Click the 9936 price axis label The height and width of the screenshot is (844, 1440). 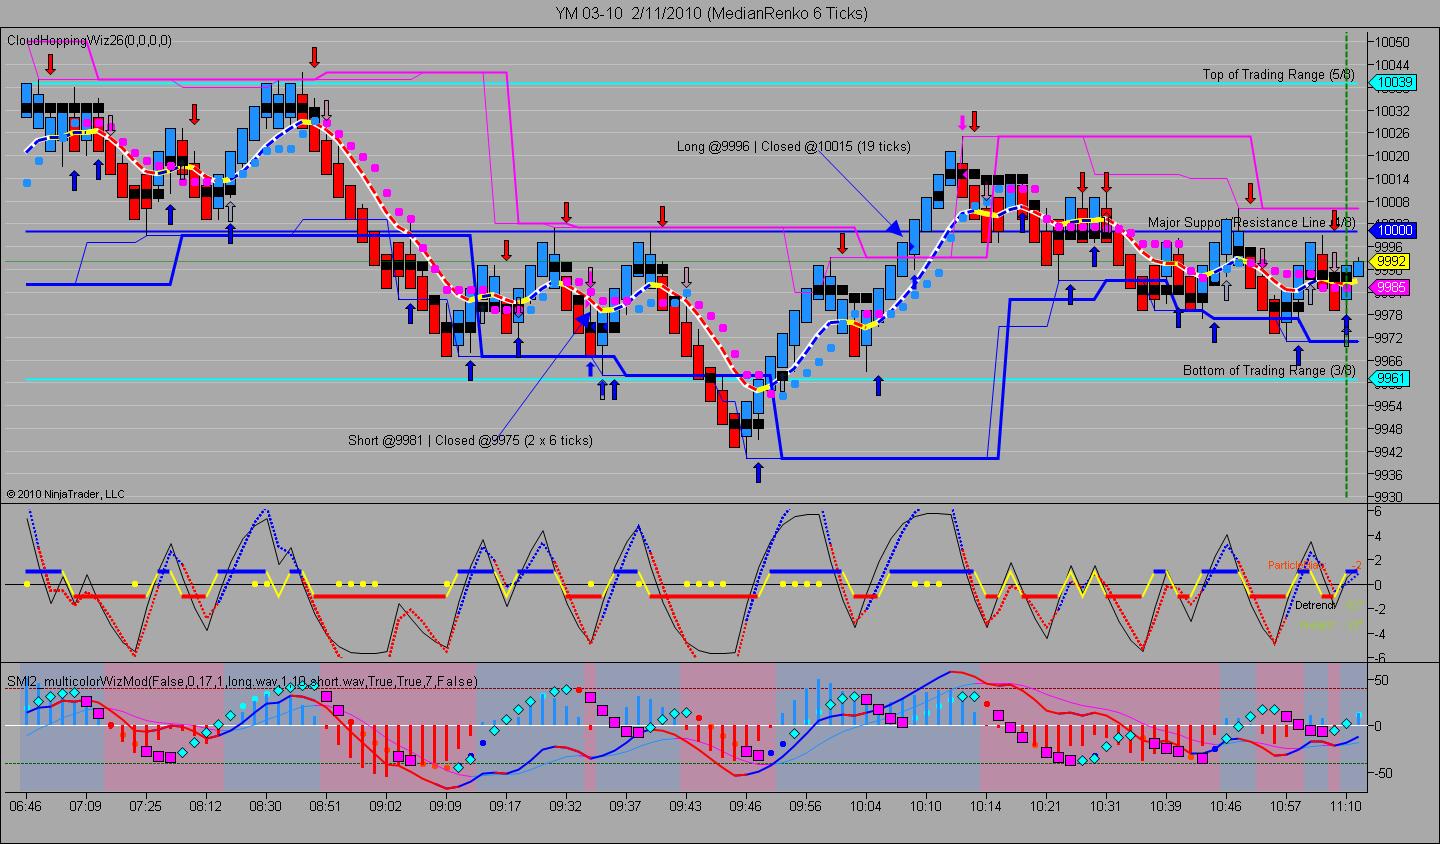[x=1390, y=475]
